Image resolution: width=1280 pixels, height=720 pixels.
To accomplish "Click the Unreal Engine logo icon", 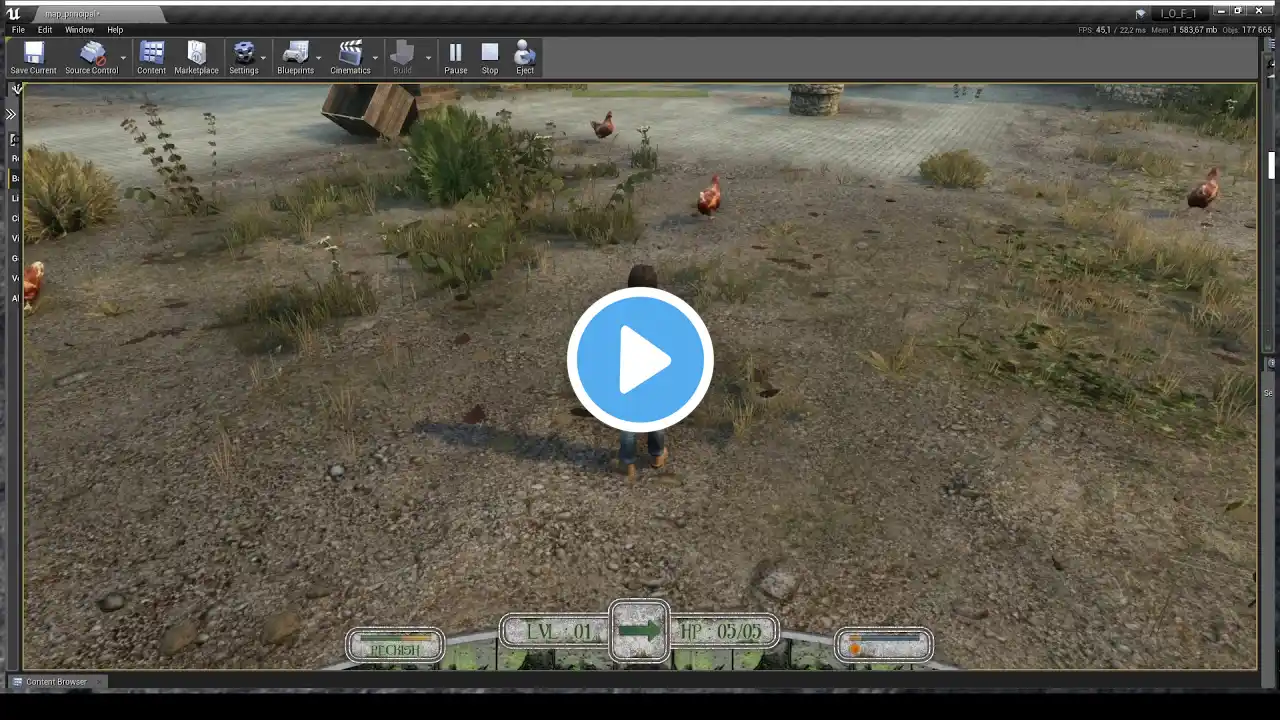I will [x=13, y=13].
